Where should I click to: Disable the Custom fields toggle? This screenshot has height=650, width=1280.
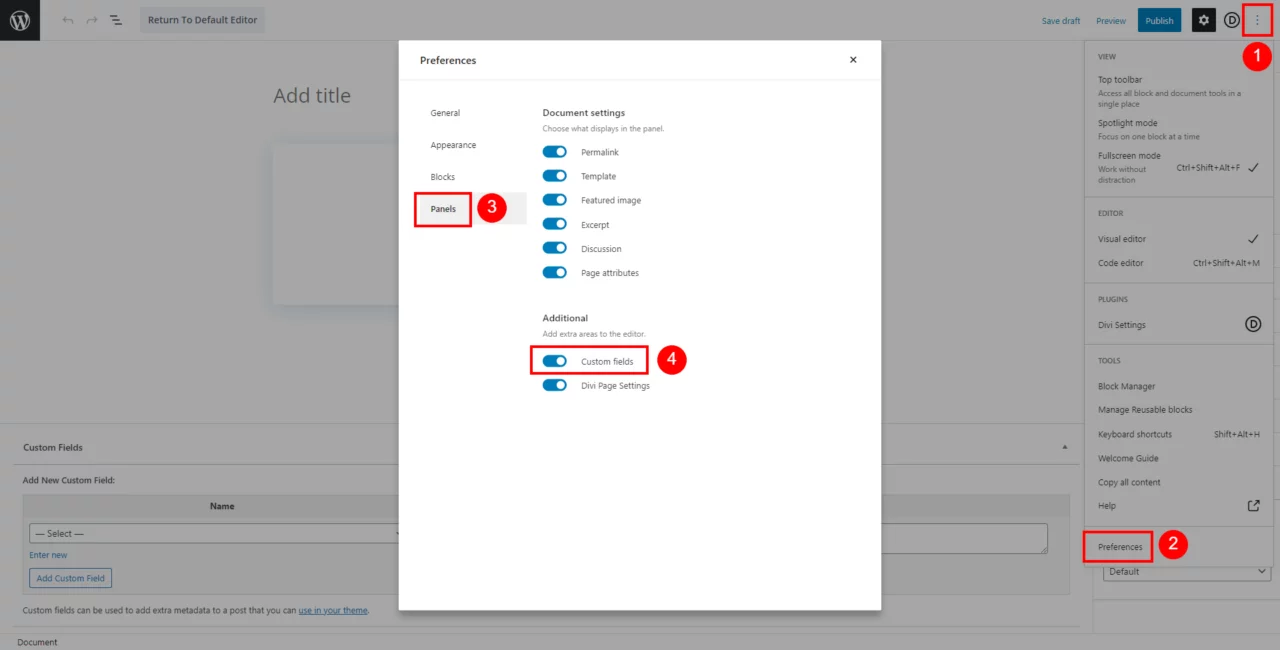click(554, 360)
